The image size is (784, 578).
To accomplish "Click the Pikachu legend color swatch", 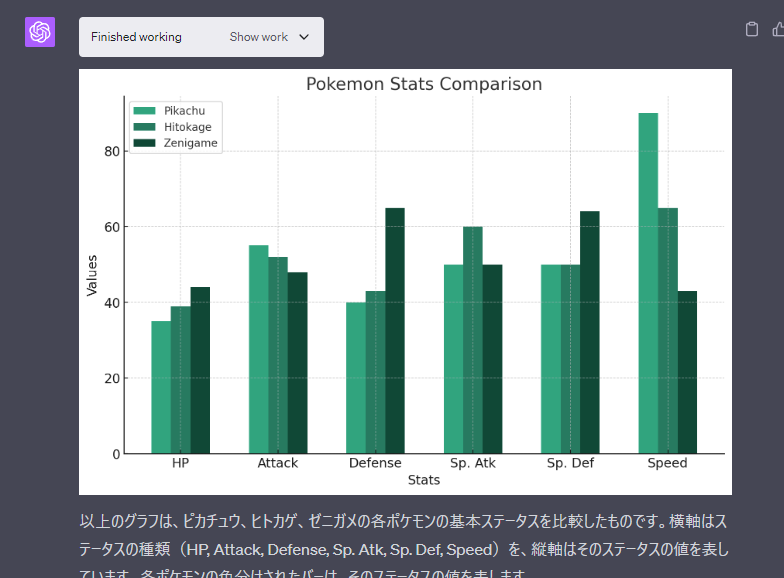I will 144,110.
